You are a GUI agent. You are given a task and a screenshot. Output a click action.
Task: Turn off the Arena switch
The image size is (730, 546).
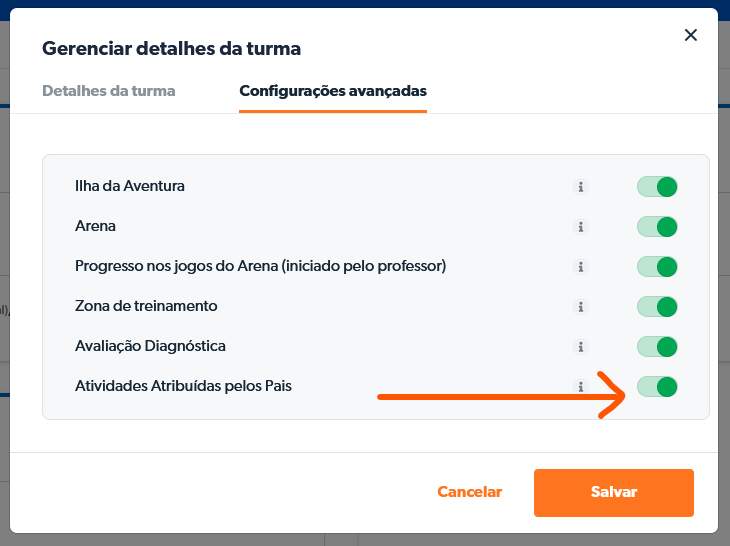657,227
